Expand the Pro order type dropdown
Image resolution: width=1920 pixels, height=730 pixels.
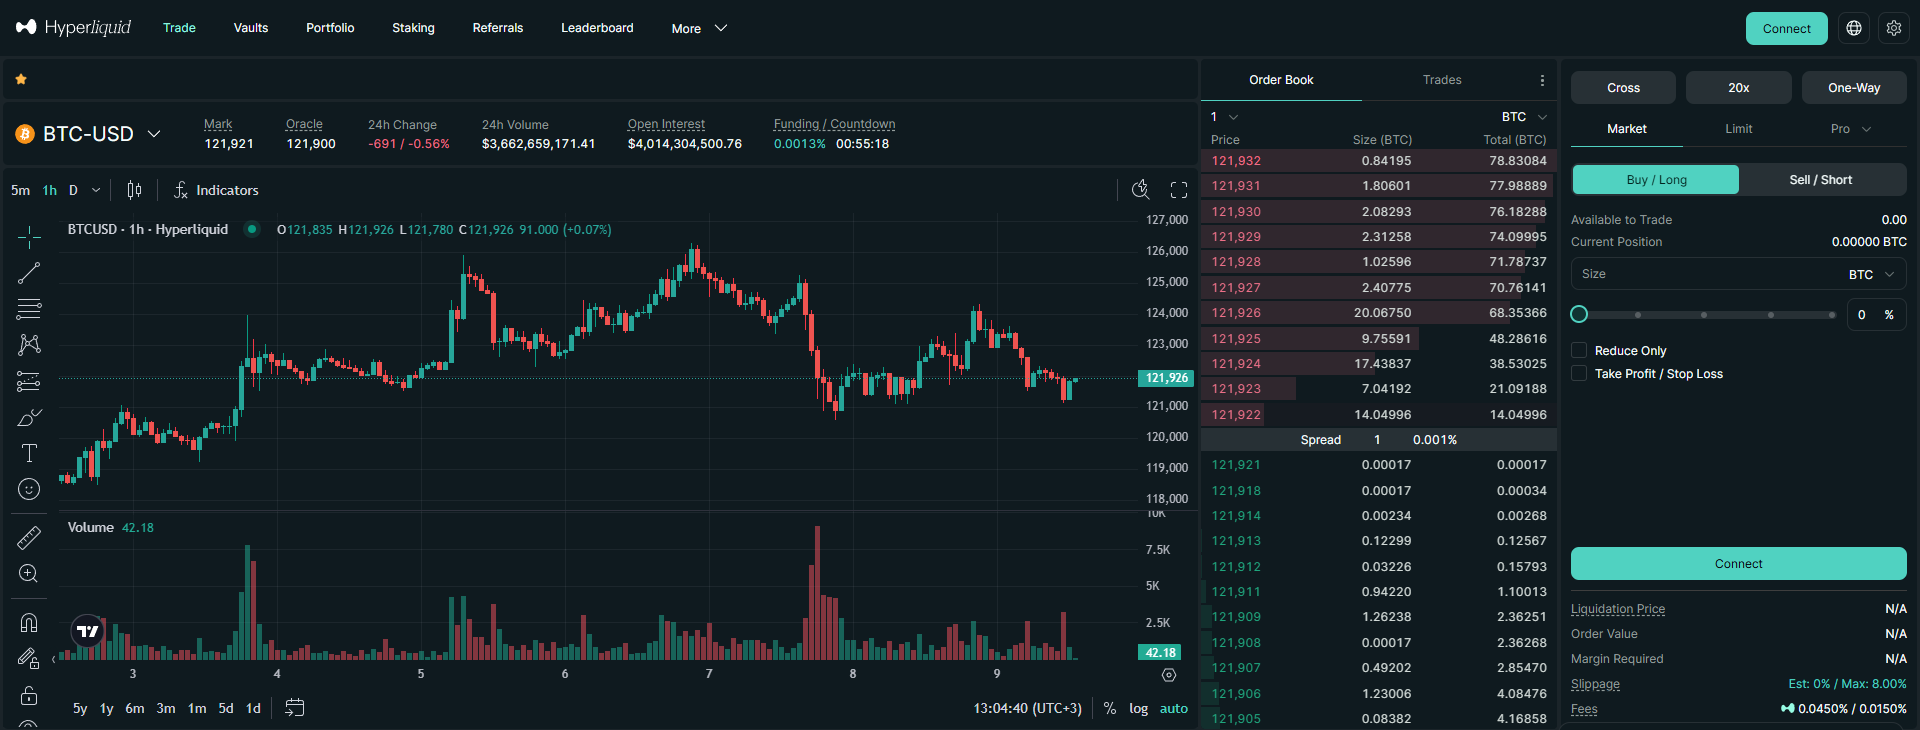1850,129
